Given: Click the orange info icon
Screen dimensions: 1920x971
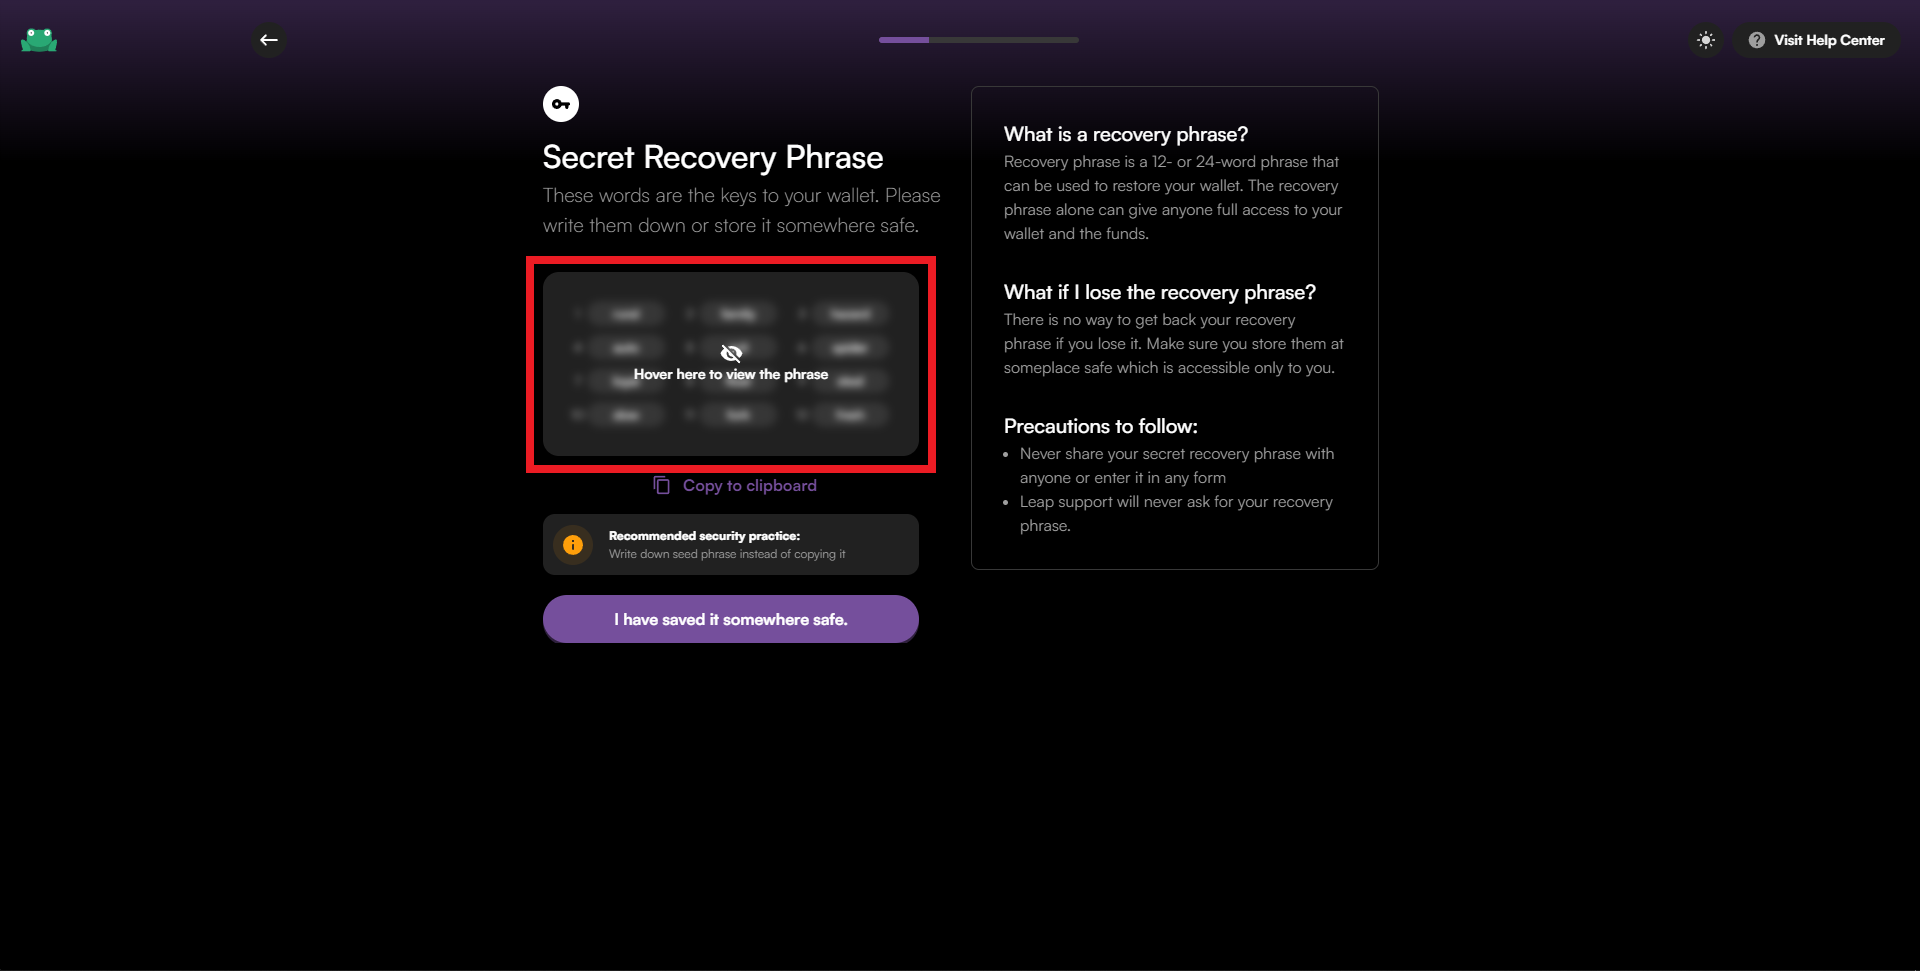Looking at the screenshot, I should 573,545.
